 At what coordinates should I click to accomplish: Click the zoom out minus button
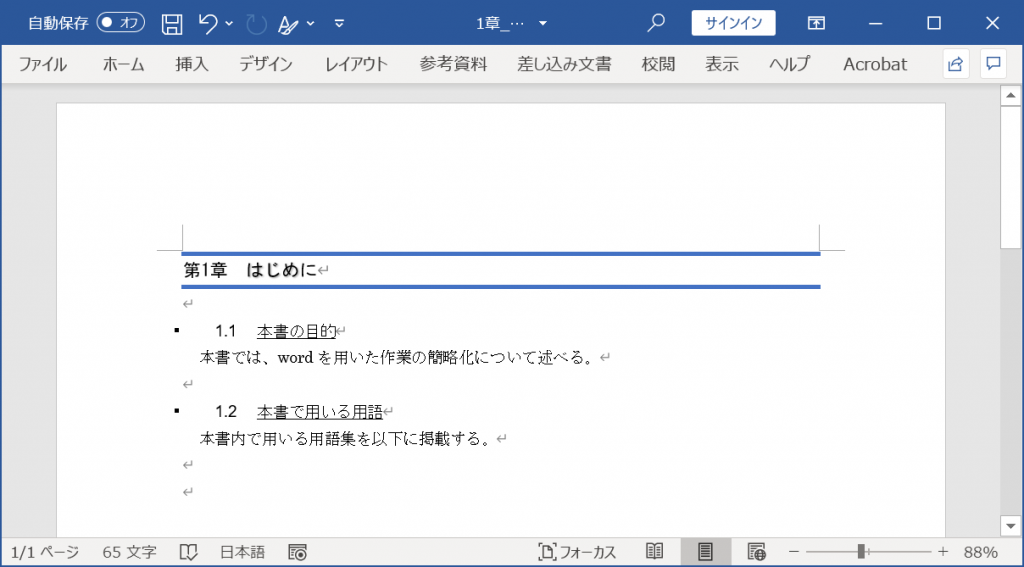click(793, 553)
